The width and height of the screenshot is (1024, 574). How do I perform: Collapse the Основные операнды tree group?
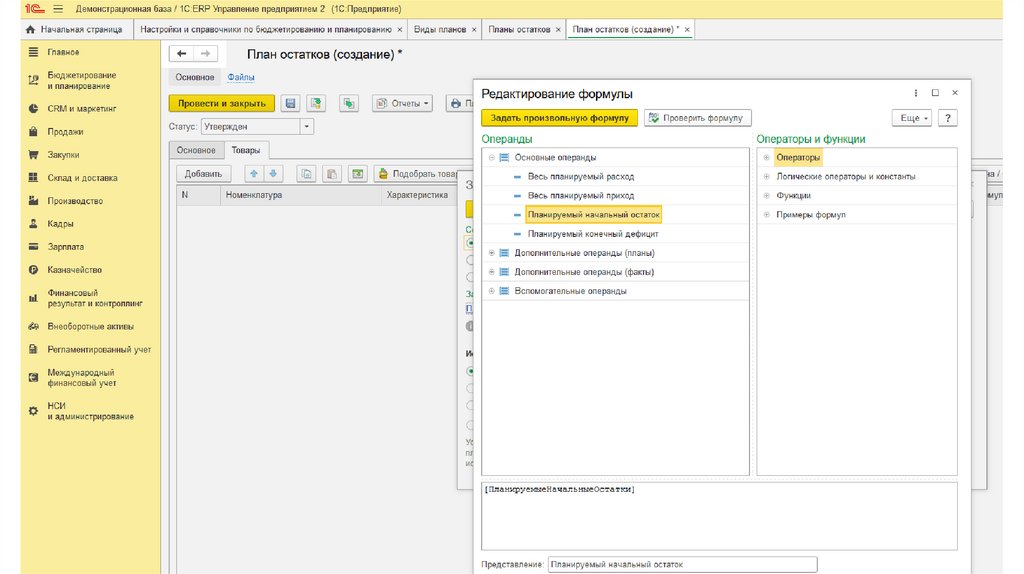[x=491, y=158]
